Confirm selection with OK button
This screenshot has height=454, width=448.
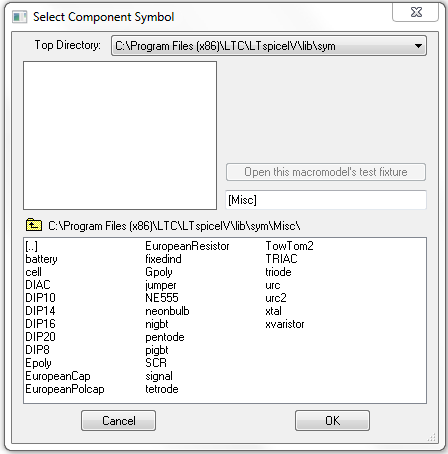pyautogui.click(x=332, y=420)
